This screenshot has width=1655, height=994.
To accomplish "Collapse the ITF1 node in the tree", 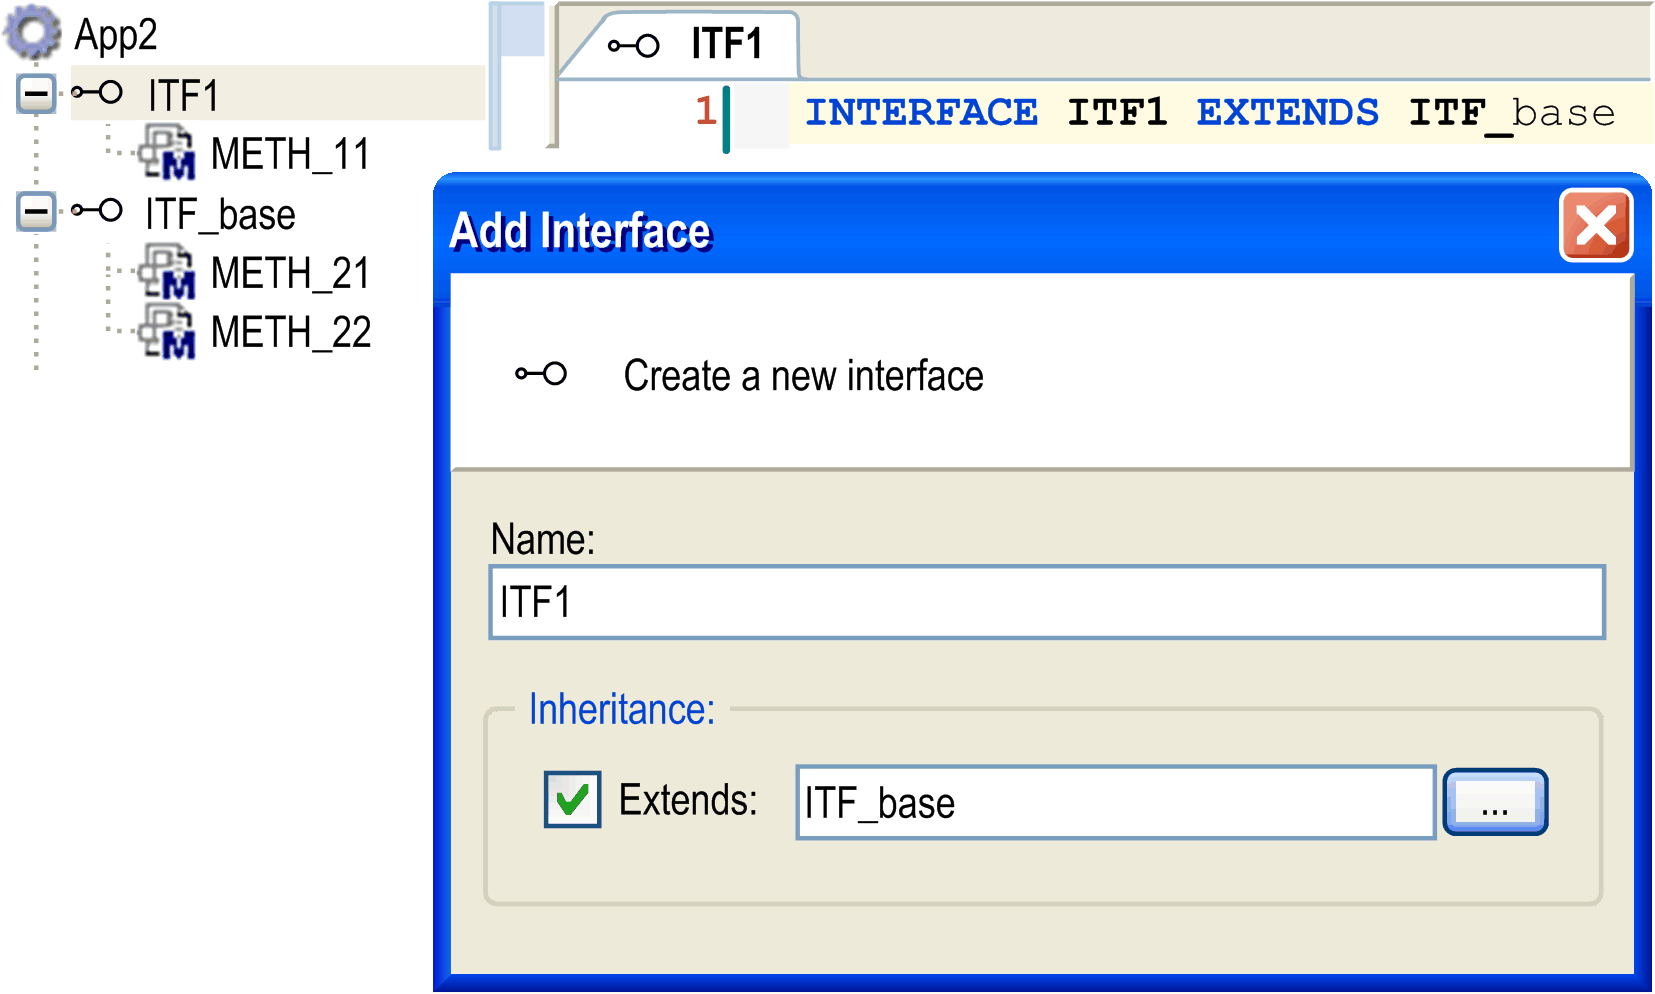I will tap(37, 92).
